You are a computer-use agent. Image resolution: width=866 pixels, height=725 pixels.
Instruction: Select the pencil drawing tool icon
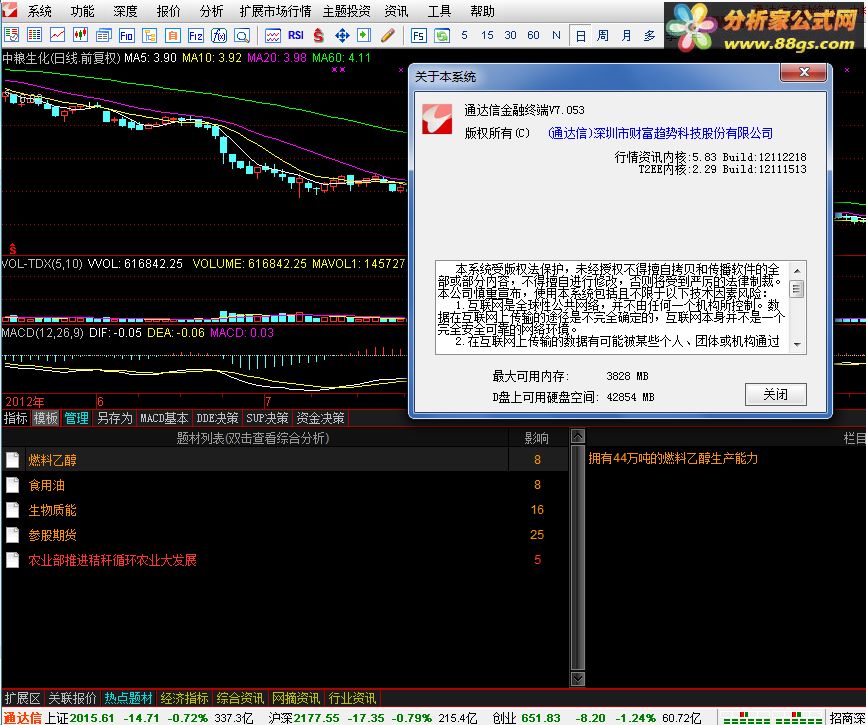pyautogui.click(x=388, y=35)
